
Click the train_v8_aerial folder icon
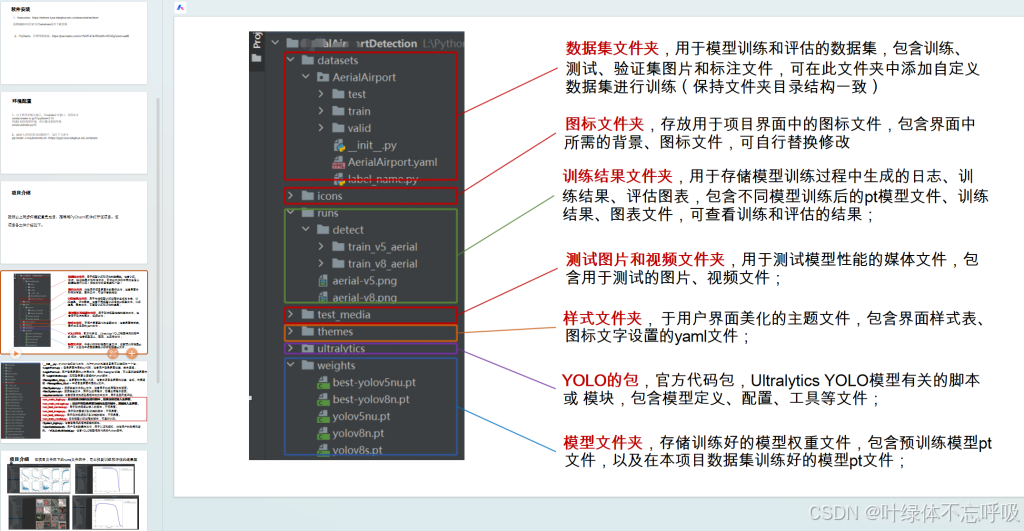pos(338,264)
